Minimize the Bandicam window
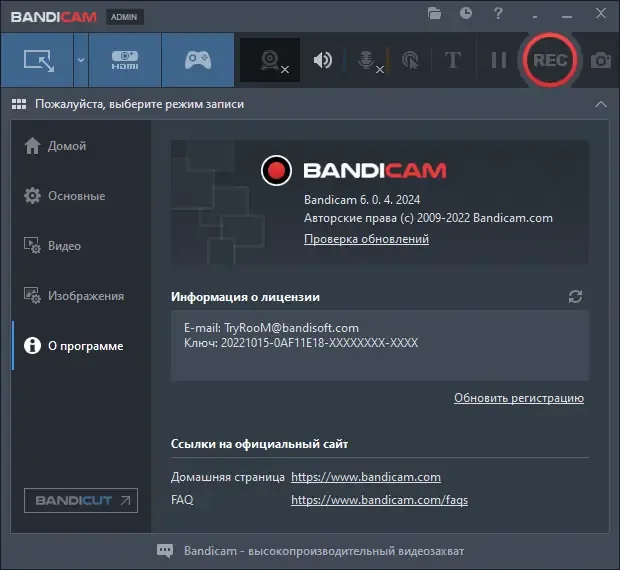Image resolution: width=620 pixels, height=570 pixels. [567, 16]
